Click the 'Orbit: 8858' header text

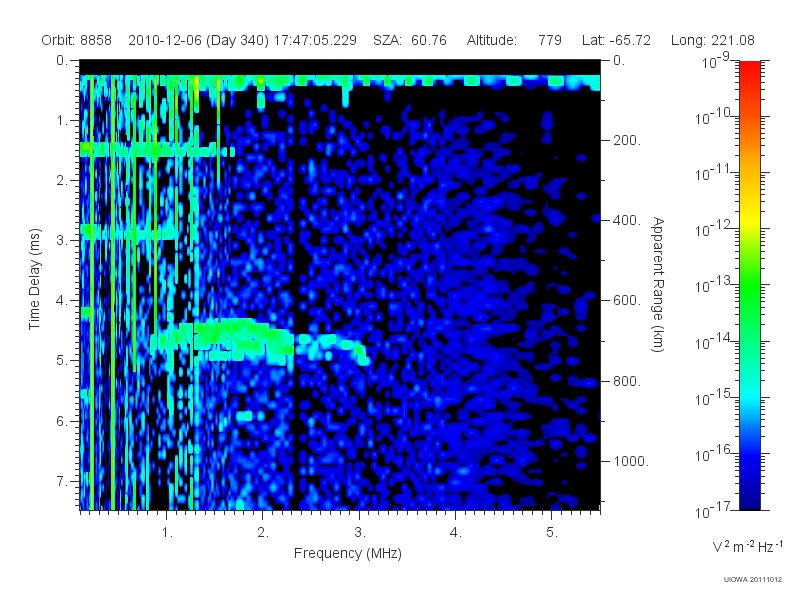pos(77,40)
